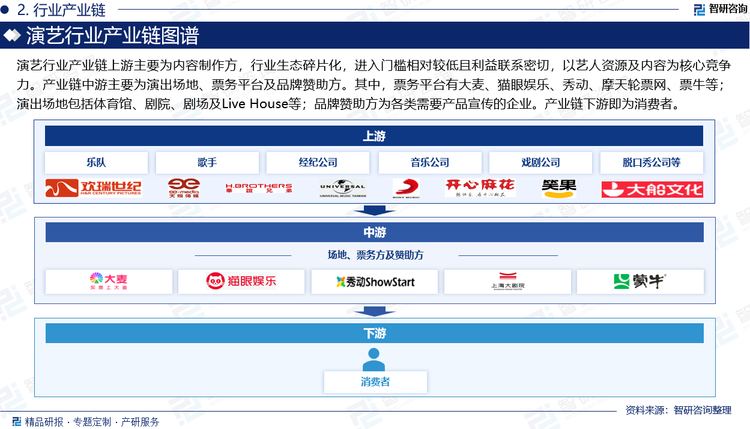Screen dimensions: 750x429
Task: Click the 消费者 label box
Action: tap(375, 382)
